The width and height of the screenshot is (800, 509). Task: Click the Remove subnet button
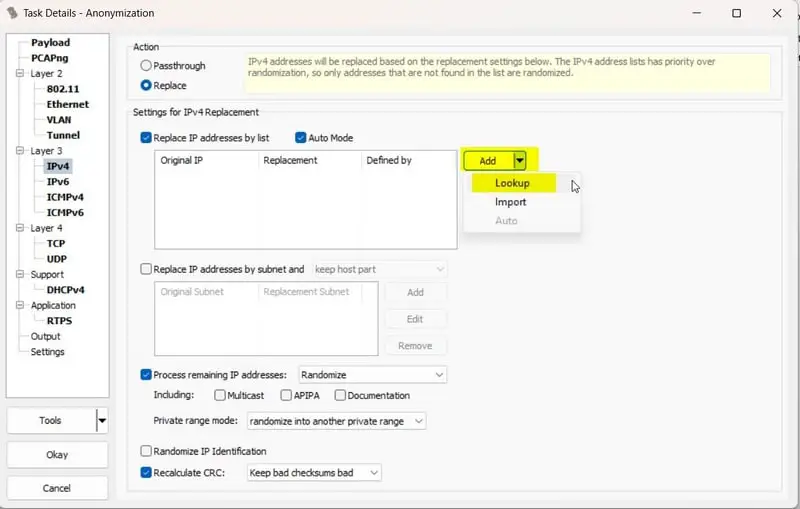click(415, 345)
